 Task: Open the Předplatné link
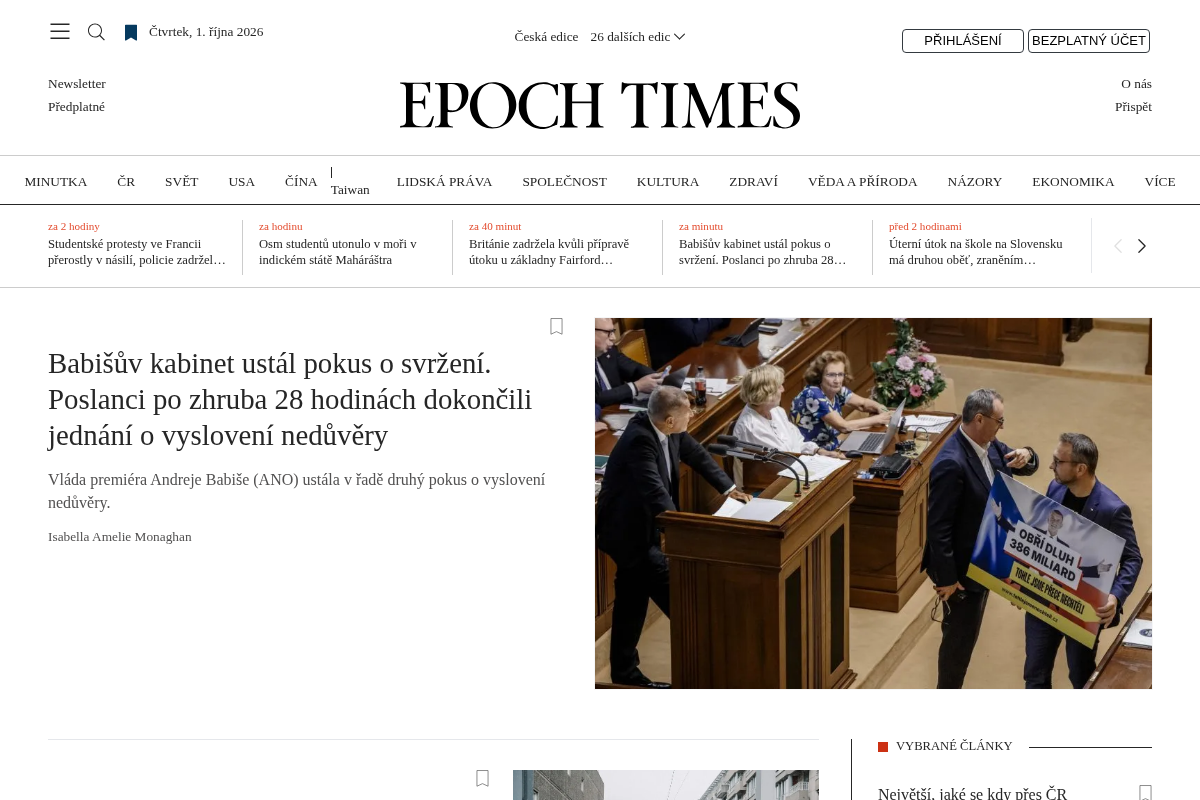pos(76,107)
